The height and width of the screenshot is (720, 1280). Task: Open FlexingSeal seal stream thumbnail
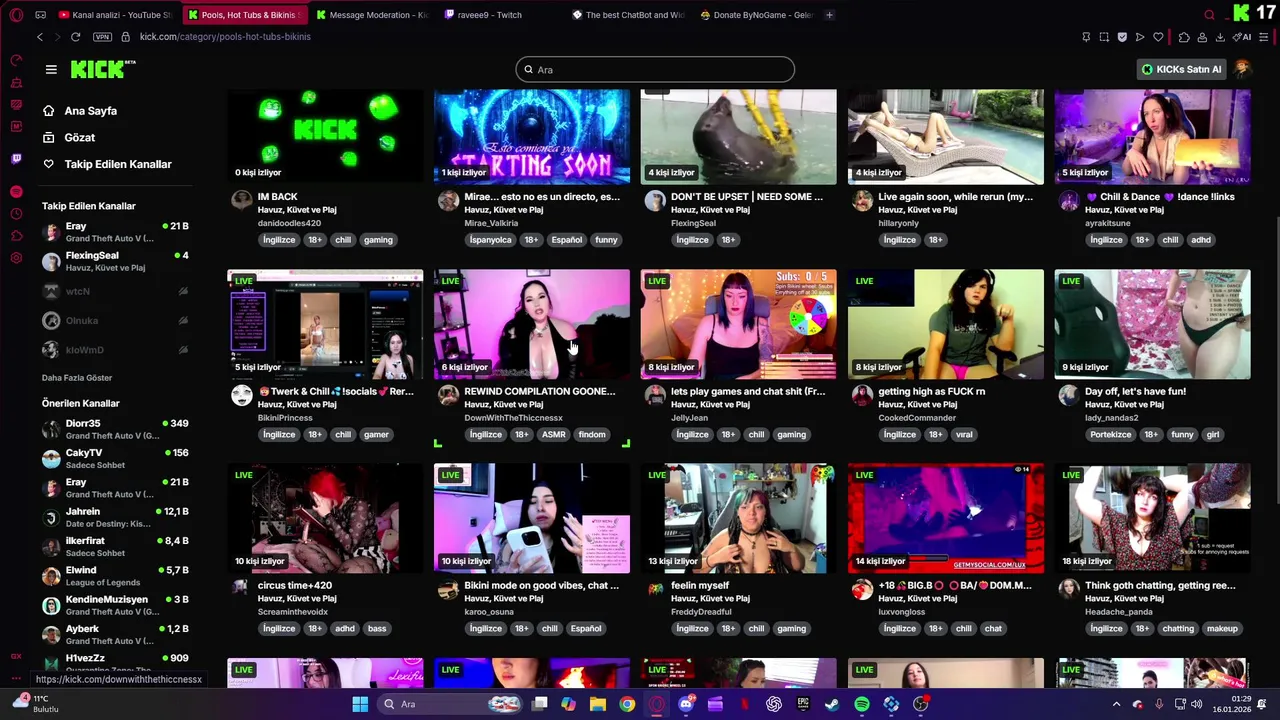(738, 137)
